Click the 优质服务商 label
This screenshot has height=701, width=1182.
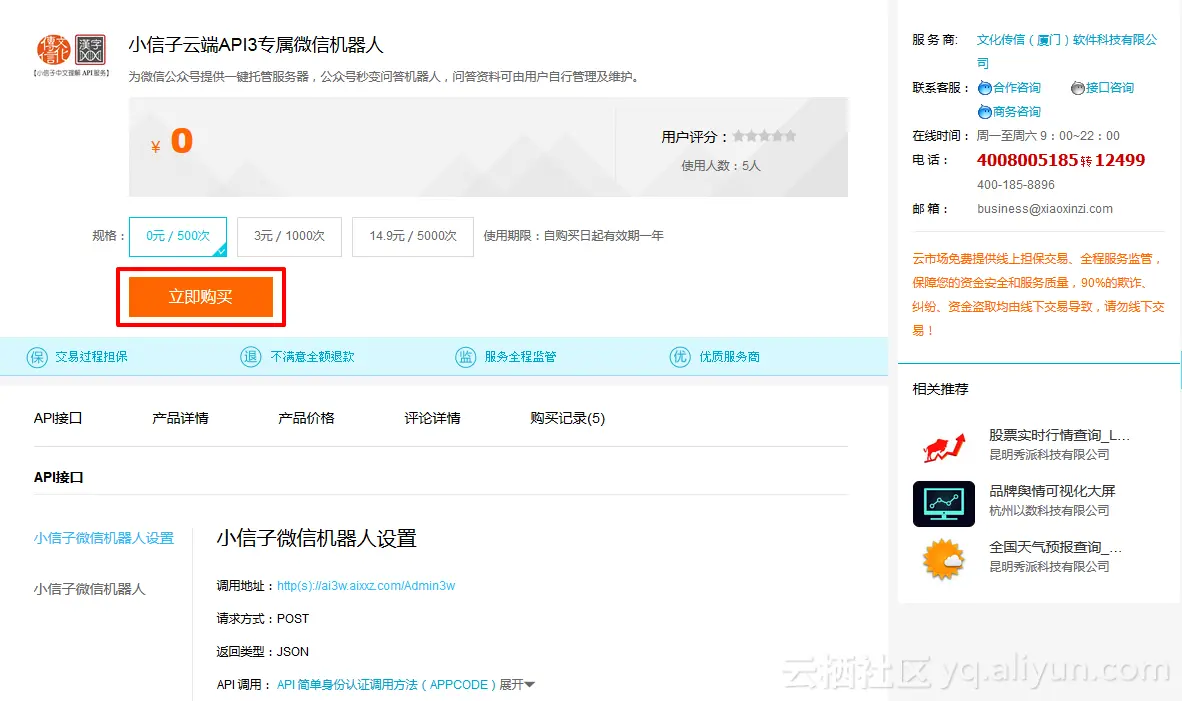pyautogui.click(x=730, y=357)
